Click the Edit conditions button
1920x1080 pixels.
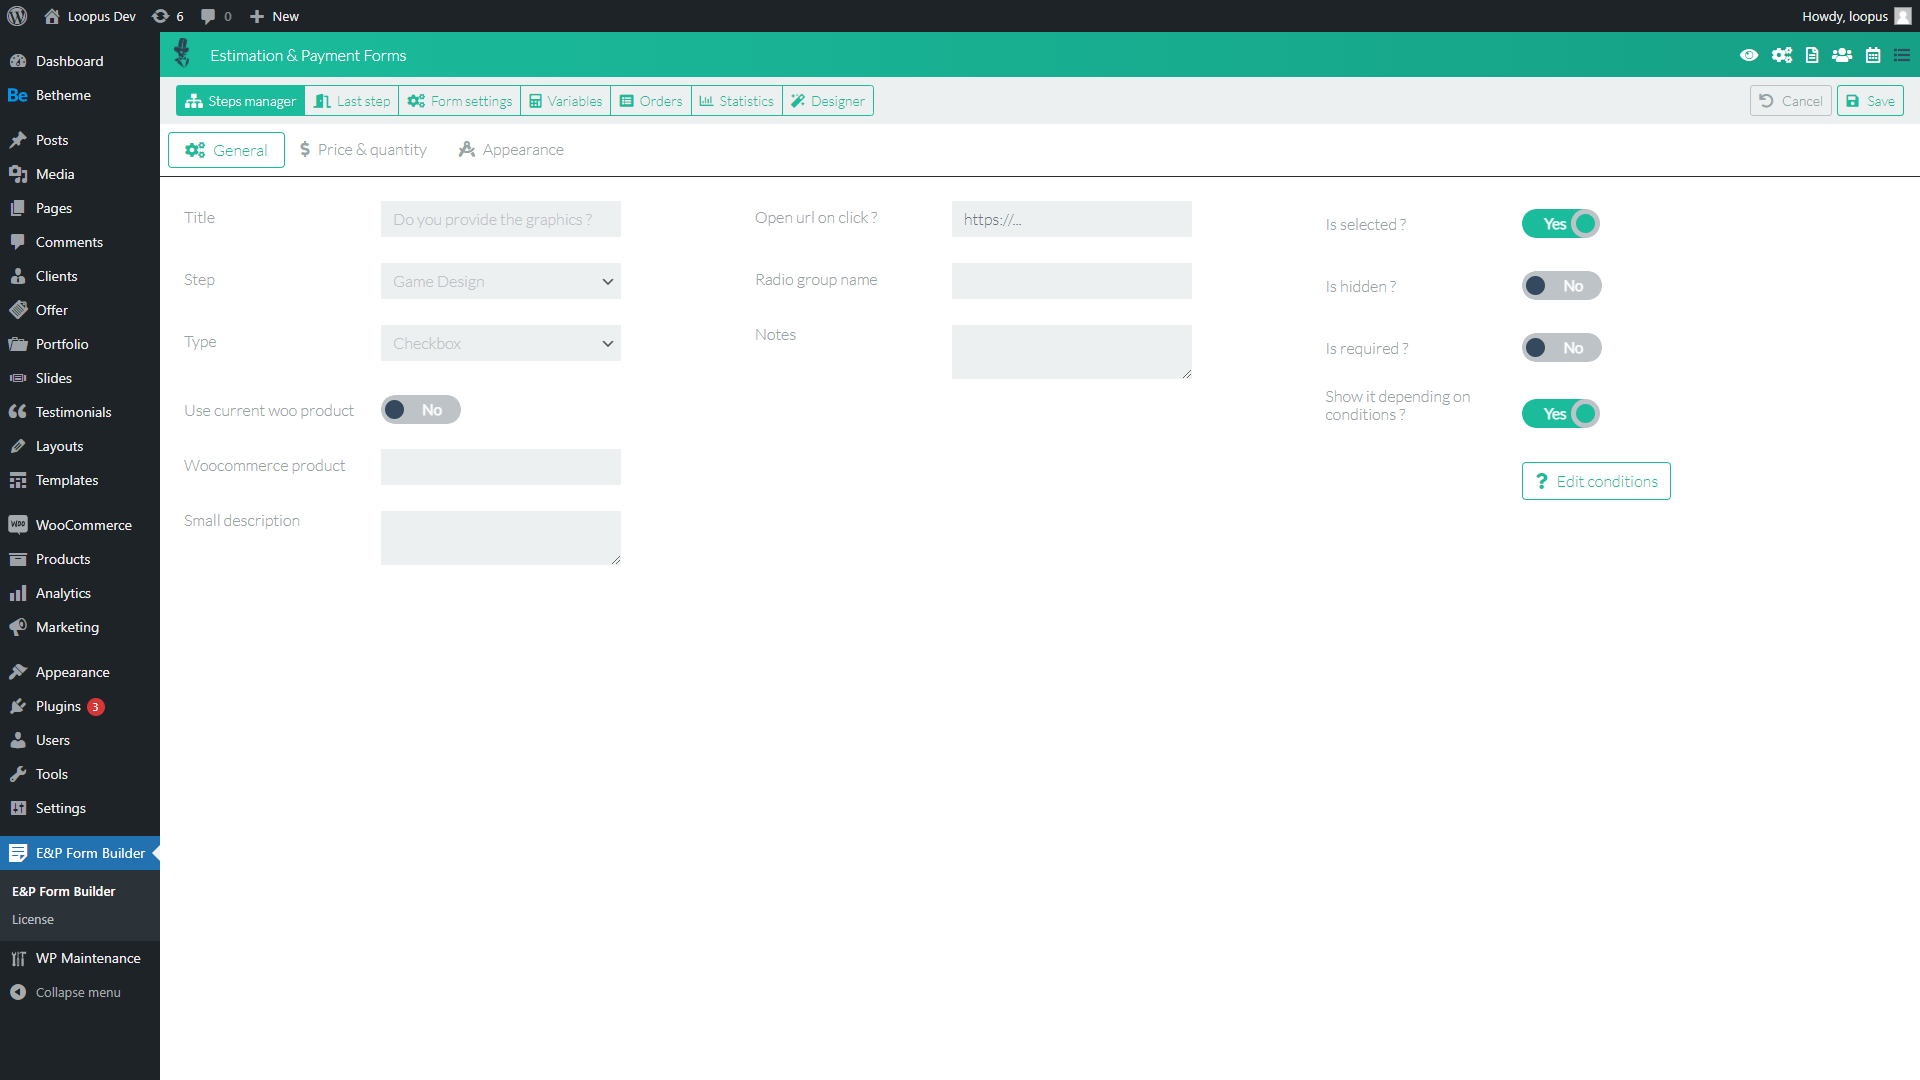1596,481
